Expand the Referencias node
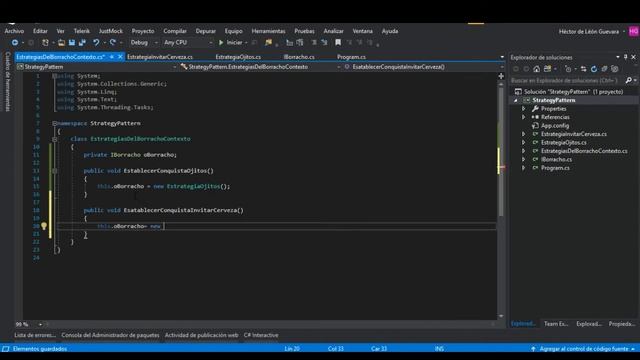The width and height of the screenshot is (640, 360). click(x=524, y=117)
